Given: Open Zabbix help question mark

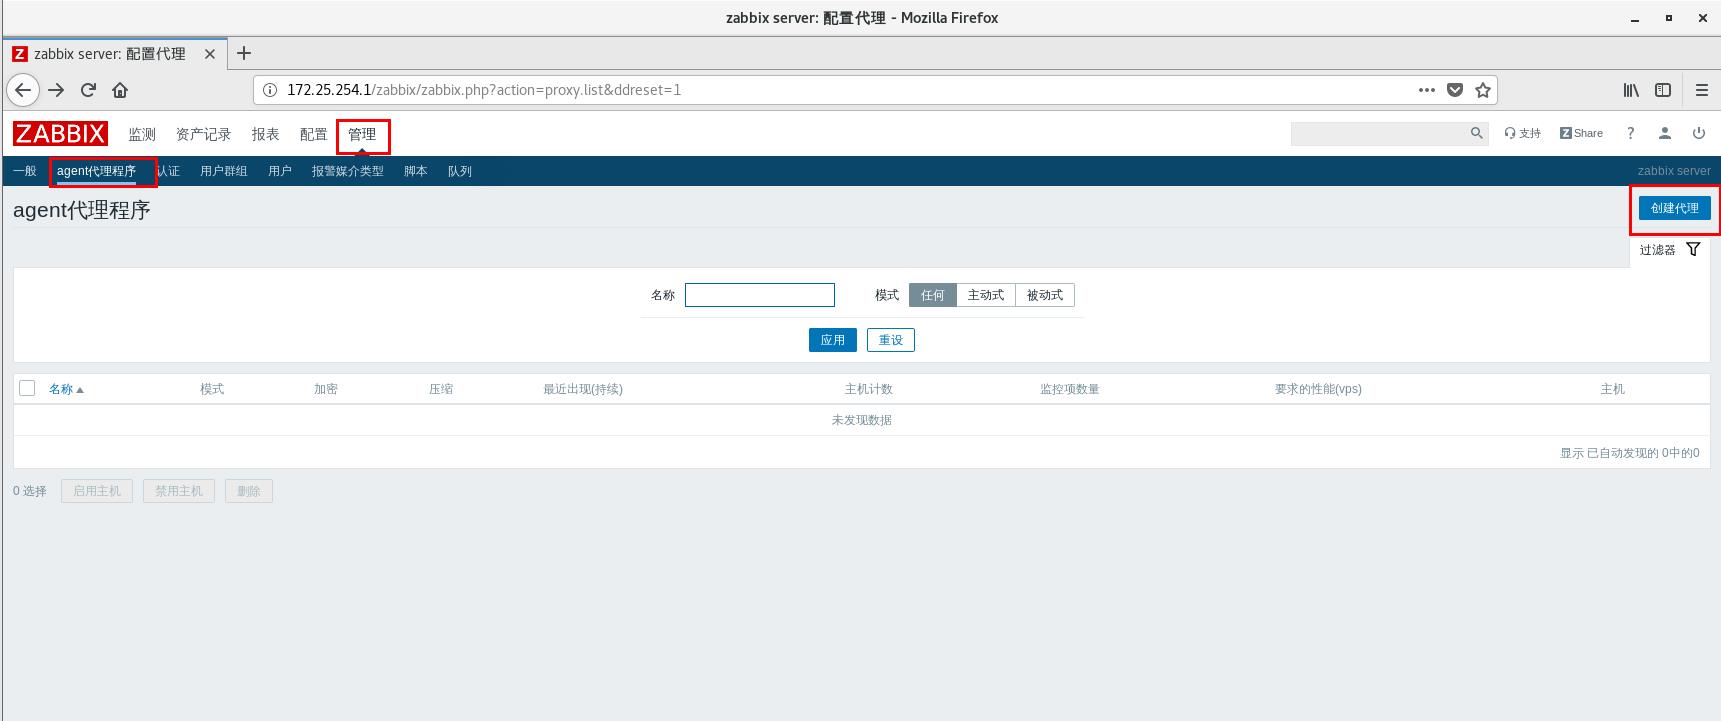Looking at the screenshot, I should tap(1630, 133).
